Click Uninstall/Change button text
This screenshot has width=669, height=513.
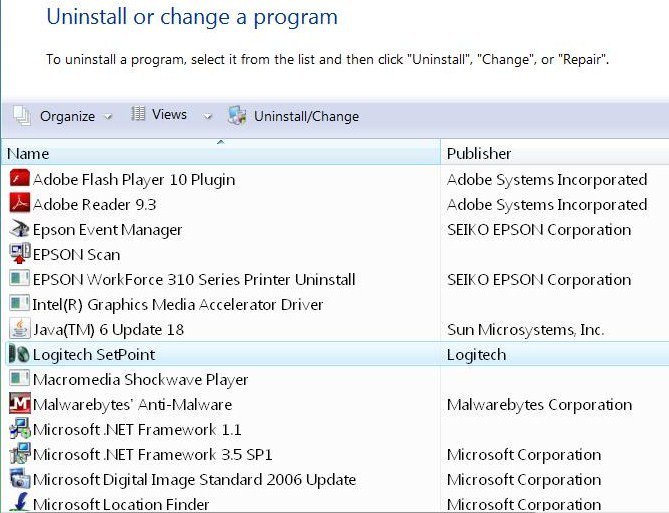click(x=306, y=116)
